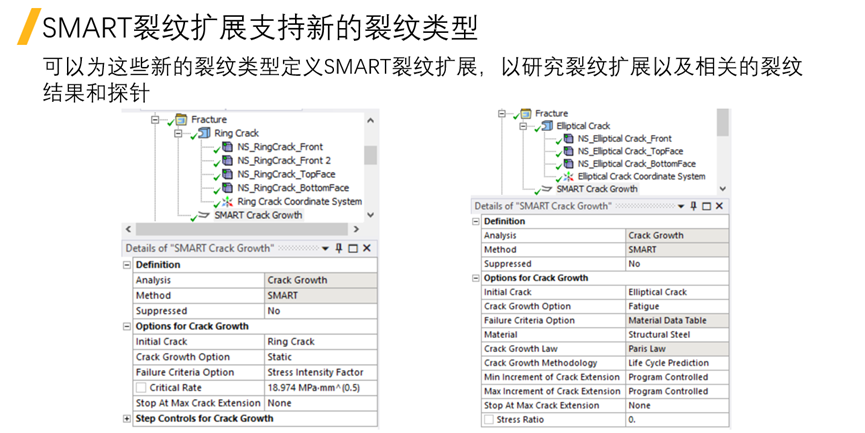Click the Crack Growth Law value Paris Law
The width and height of the screenshot is (865, 433).
677,349
